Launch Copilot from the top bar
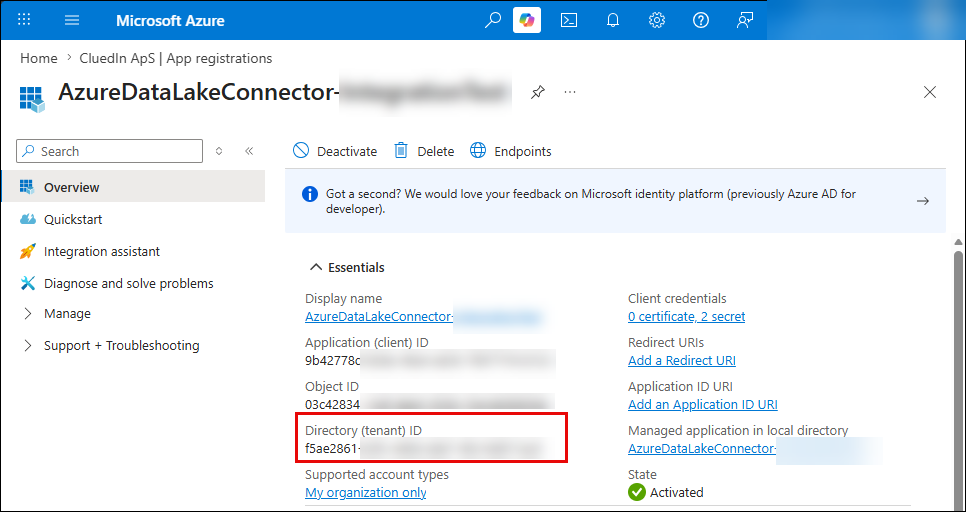Viewport: 966px width, 512px height. [x=527, y=20]
